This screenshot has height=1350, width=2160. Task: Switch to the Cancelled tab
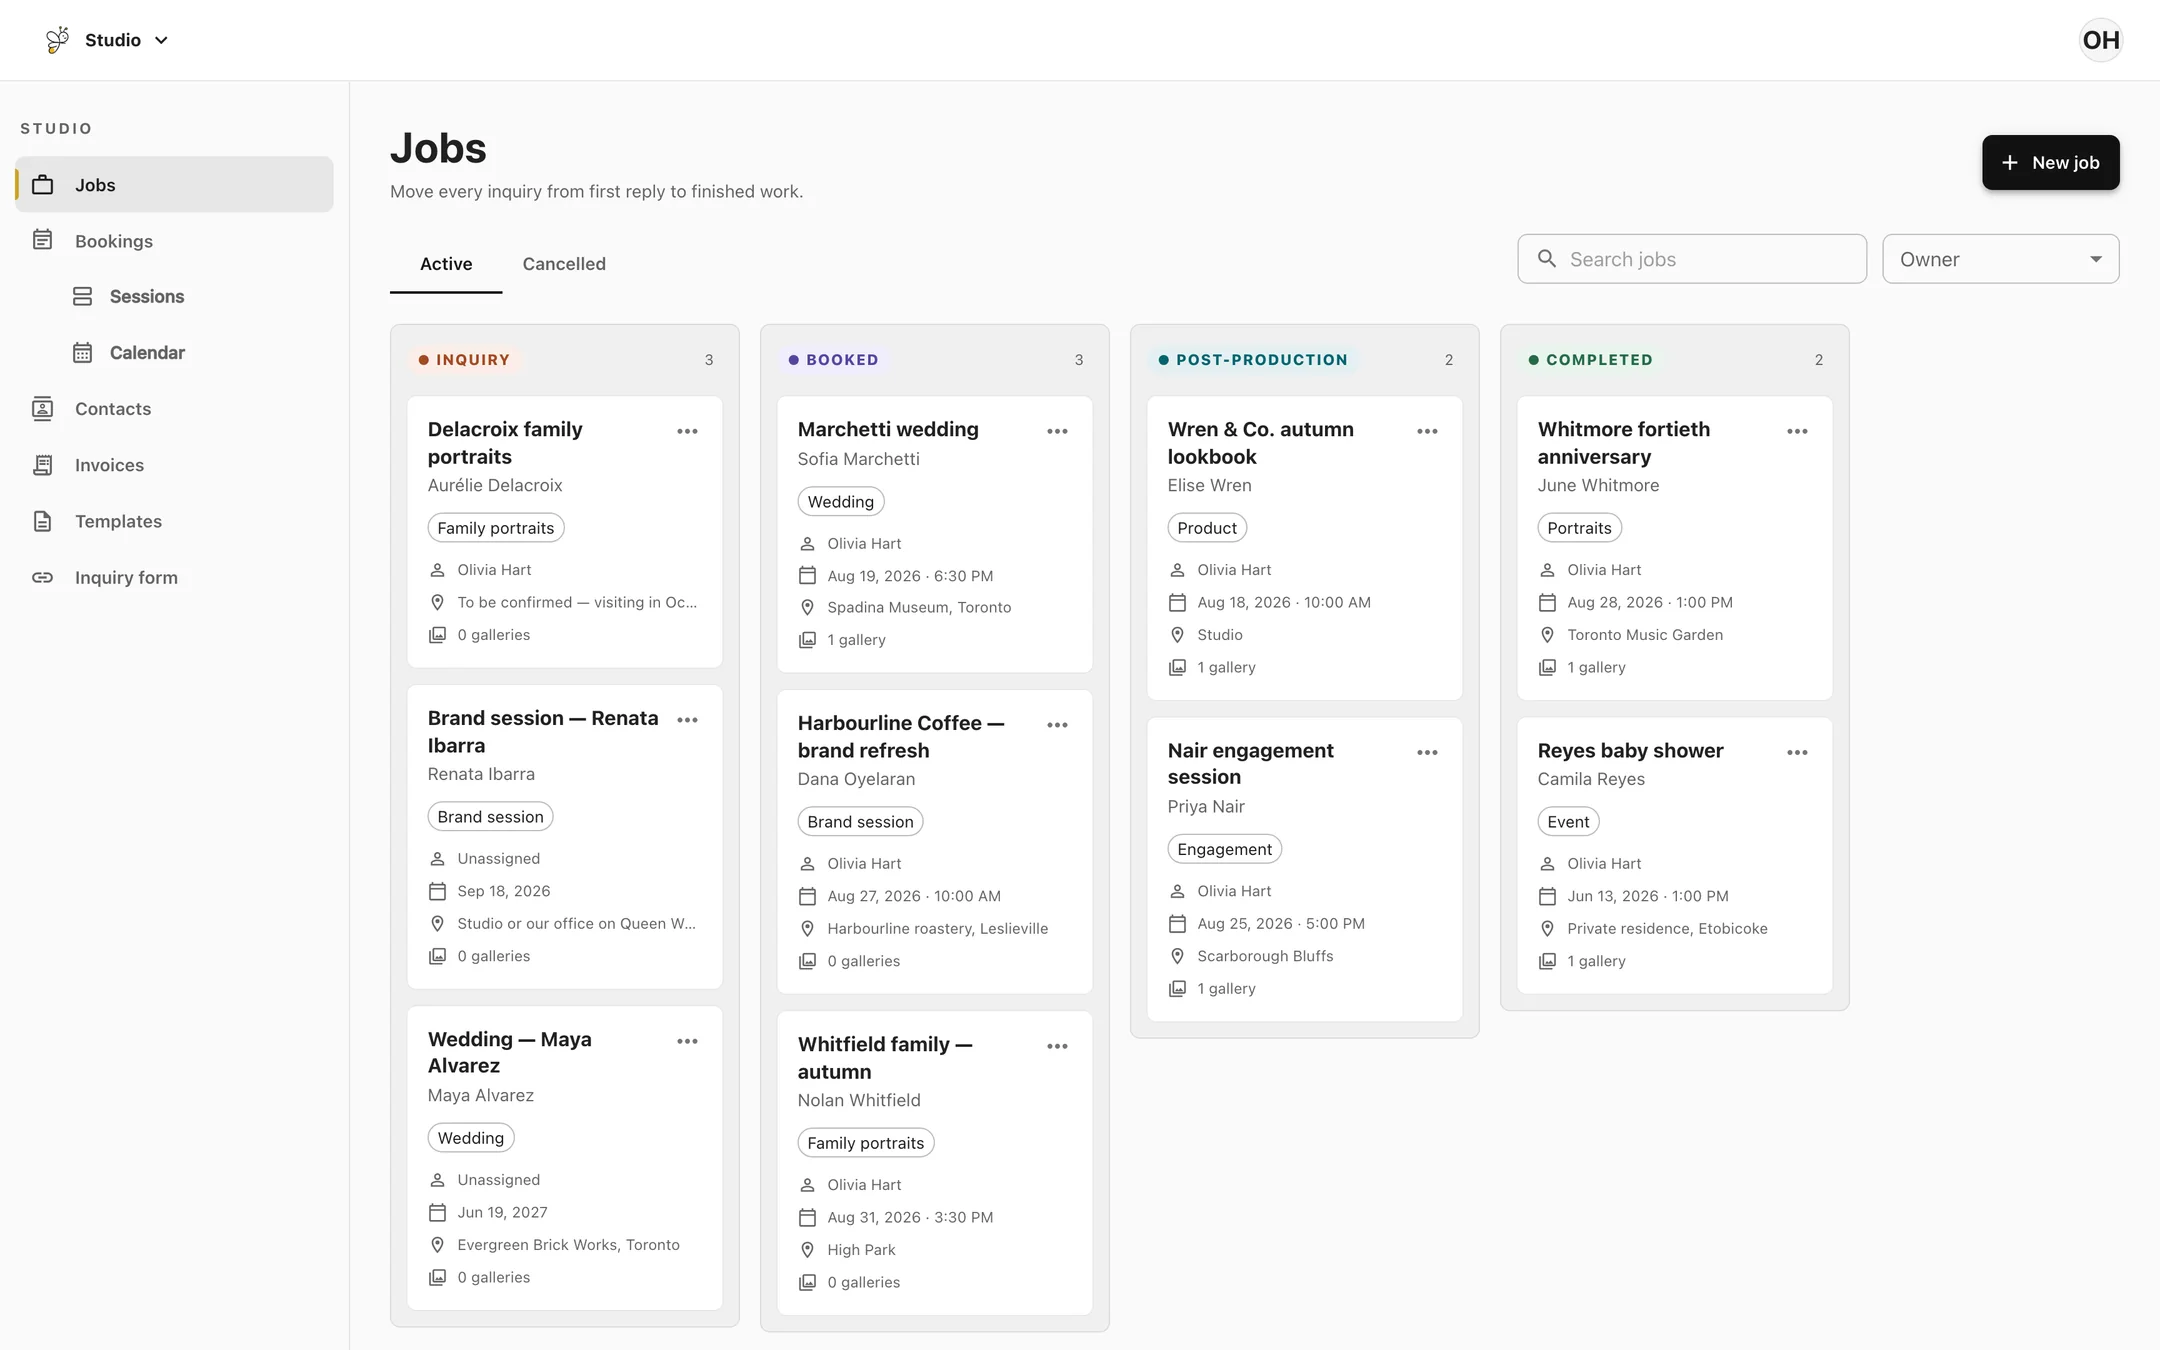[564, 264]
